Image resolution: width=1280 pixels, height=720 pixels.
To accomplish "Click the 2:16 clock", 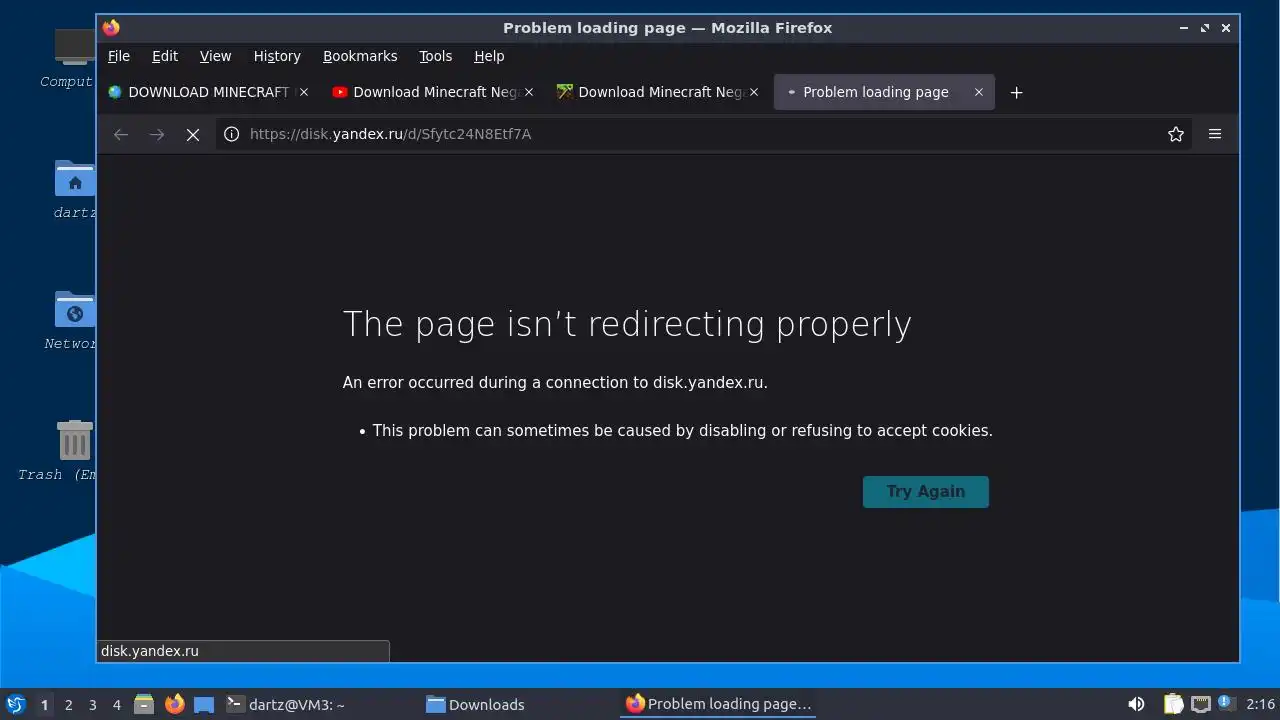I will pos(1260,704).
